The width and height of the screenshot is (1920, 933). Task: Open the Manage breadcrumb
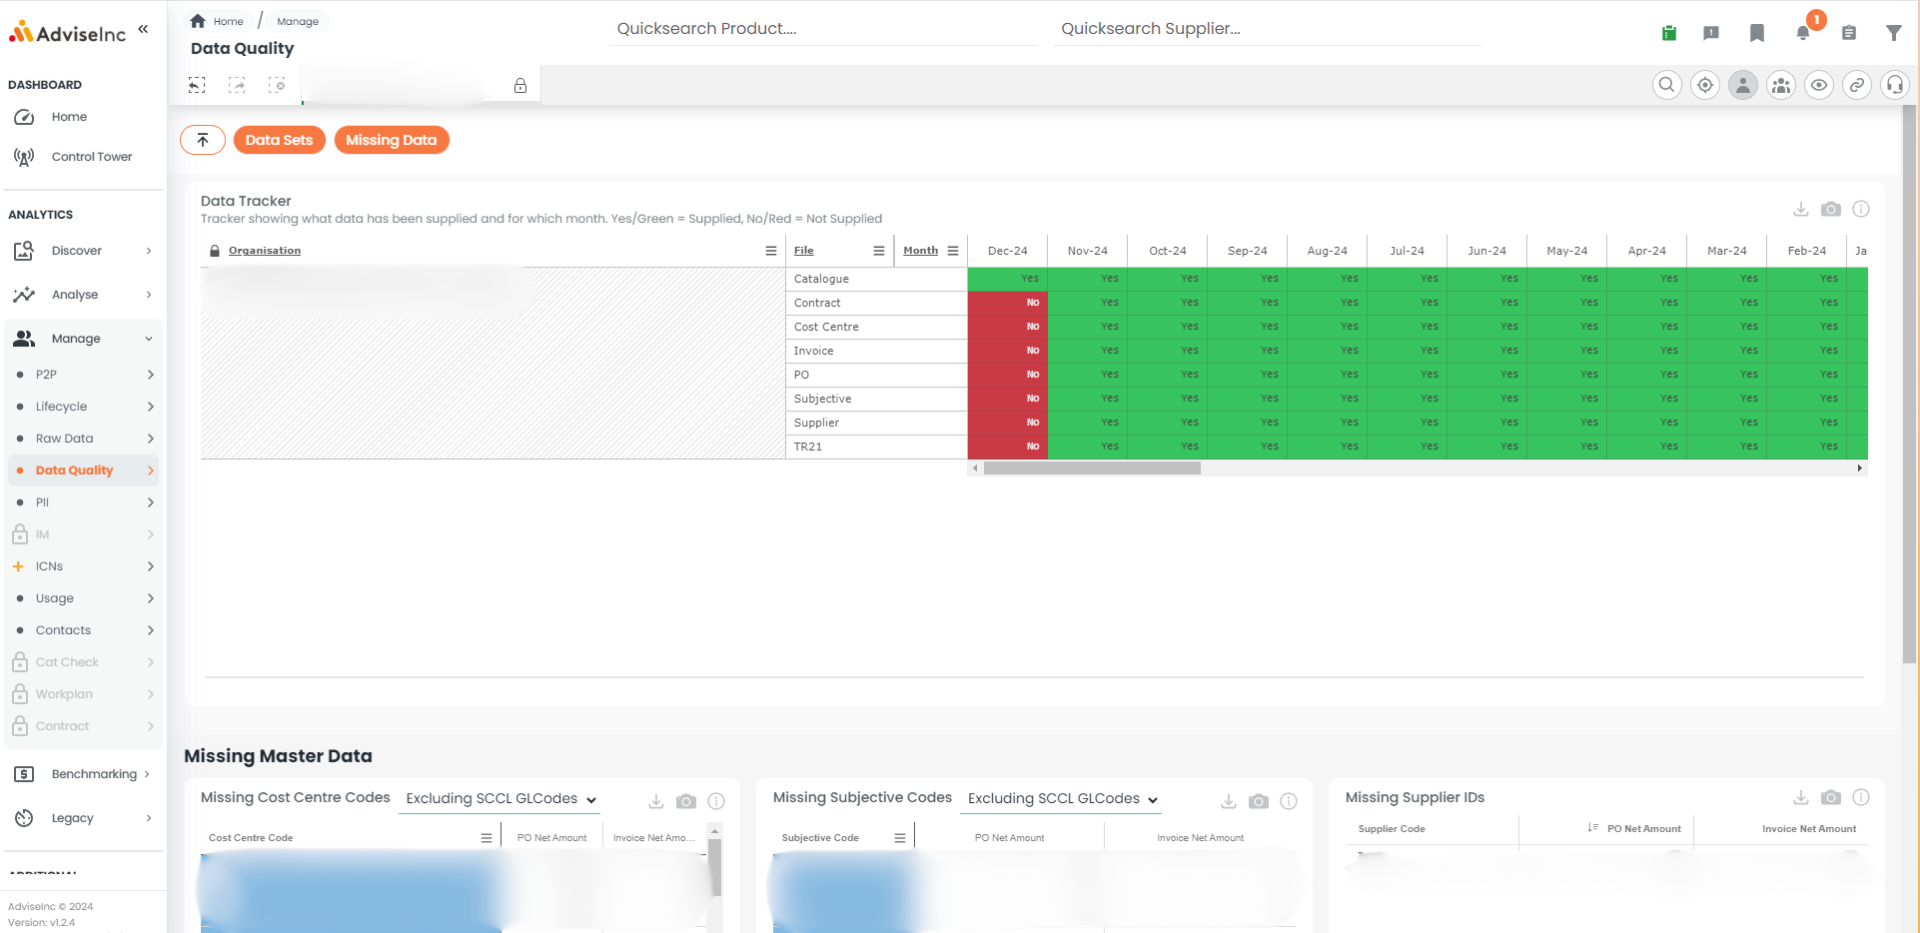[298, 21]
